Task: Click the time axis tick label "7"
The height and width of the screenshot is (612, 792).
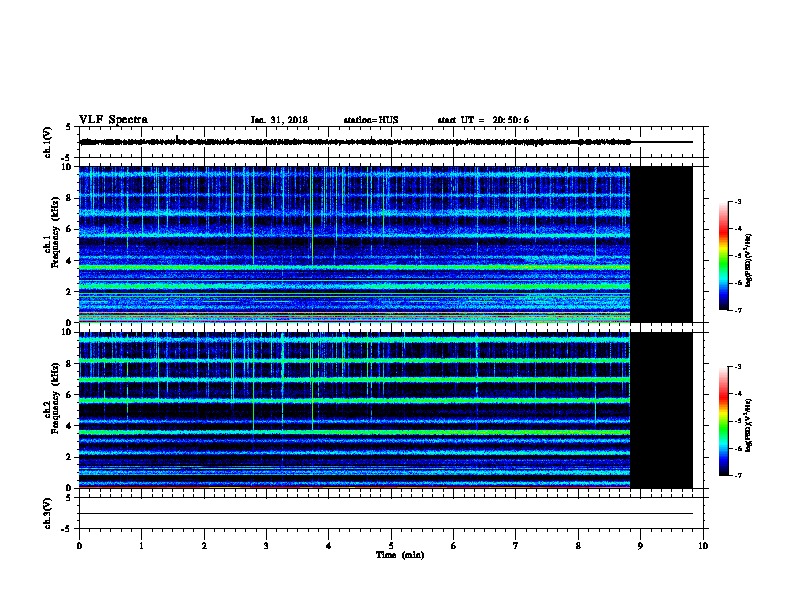Action: (x=516, y=546)
